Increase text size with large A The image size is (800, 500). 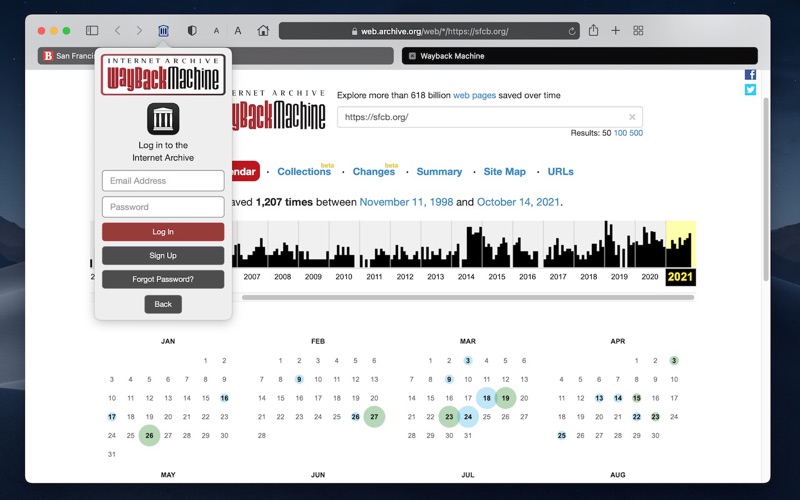238,31
